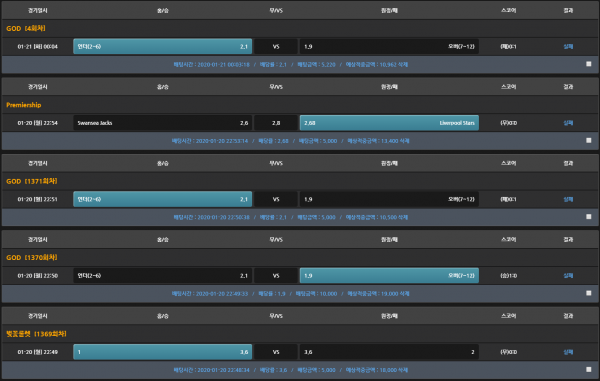Select Swansea Jacks at odds 2.6
The width and height of the screenshot is (600, 381).
pyautogui.click(x=163, y=123)
